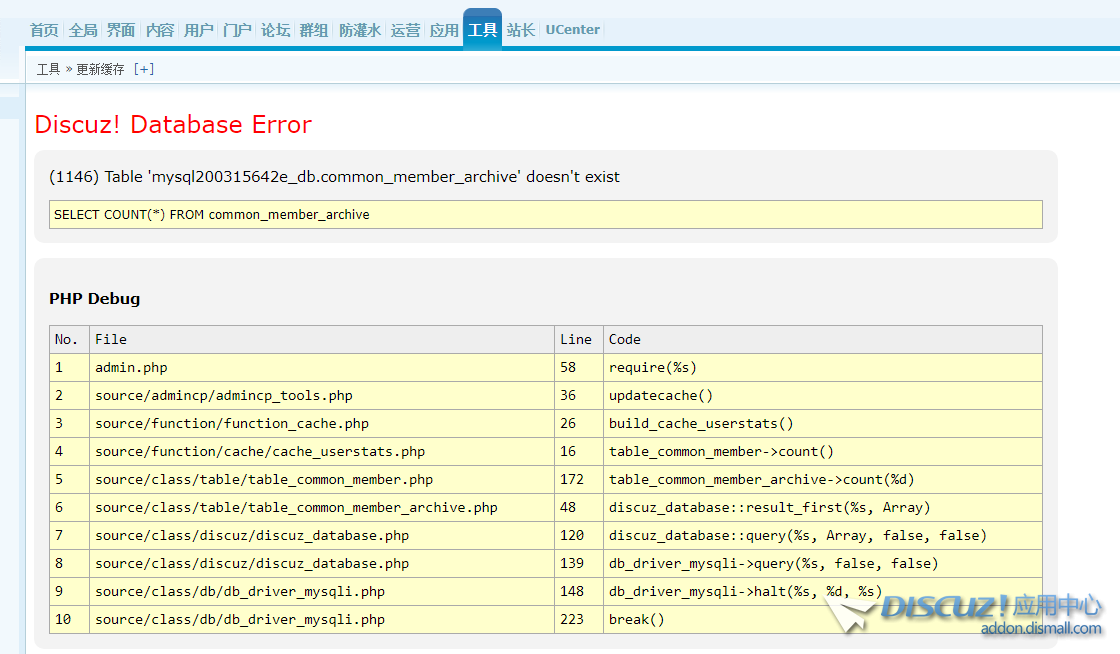Click the 更新缓存 breadcrumb text
This screenshot has height=654, width=1120.
[x=101, y=69]
